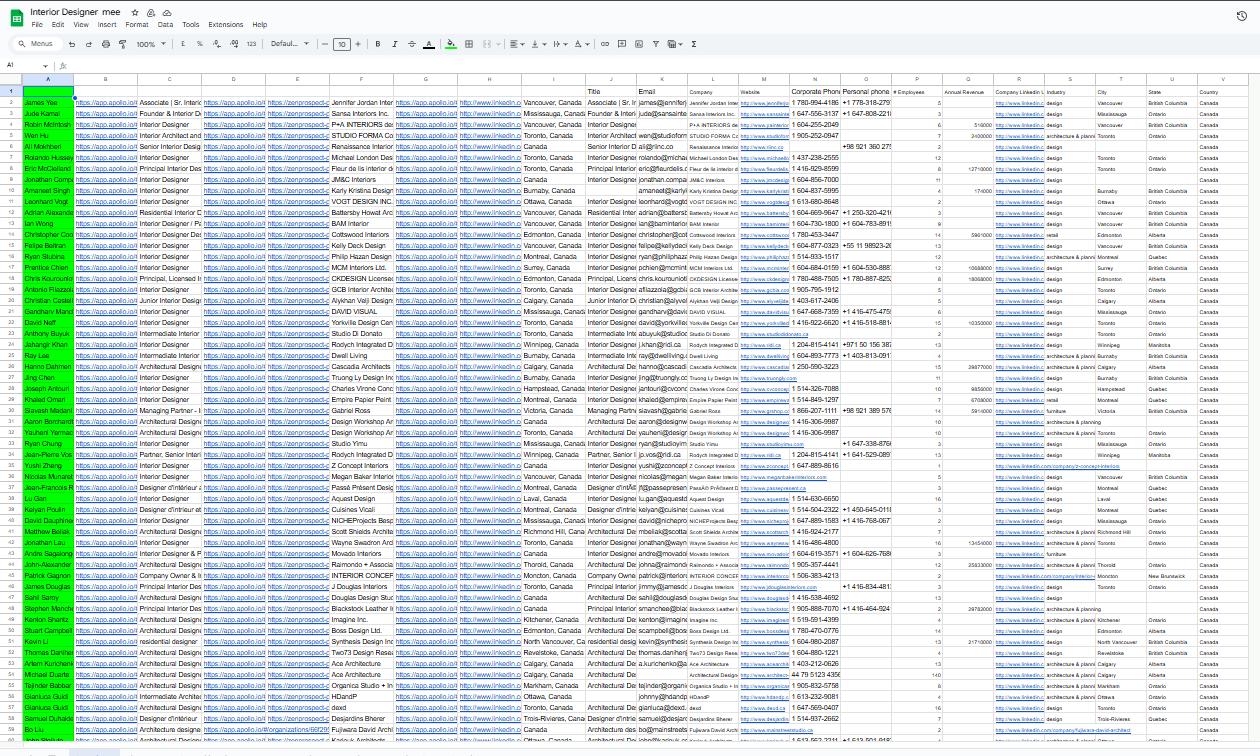Image resolution: width=1260 pixels, height=756 pixels.
Task: Click the Country header cell
Action: [x=1223, y=91]
